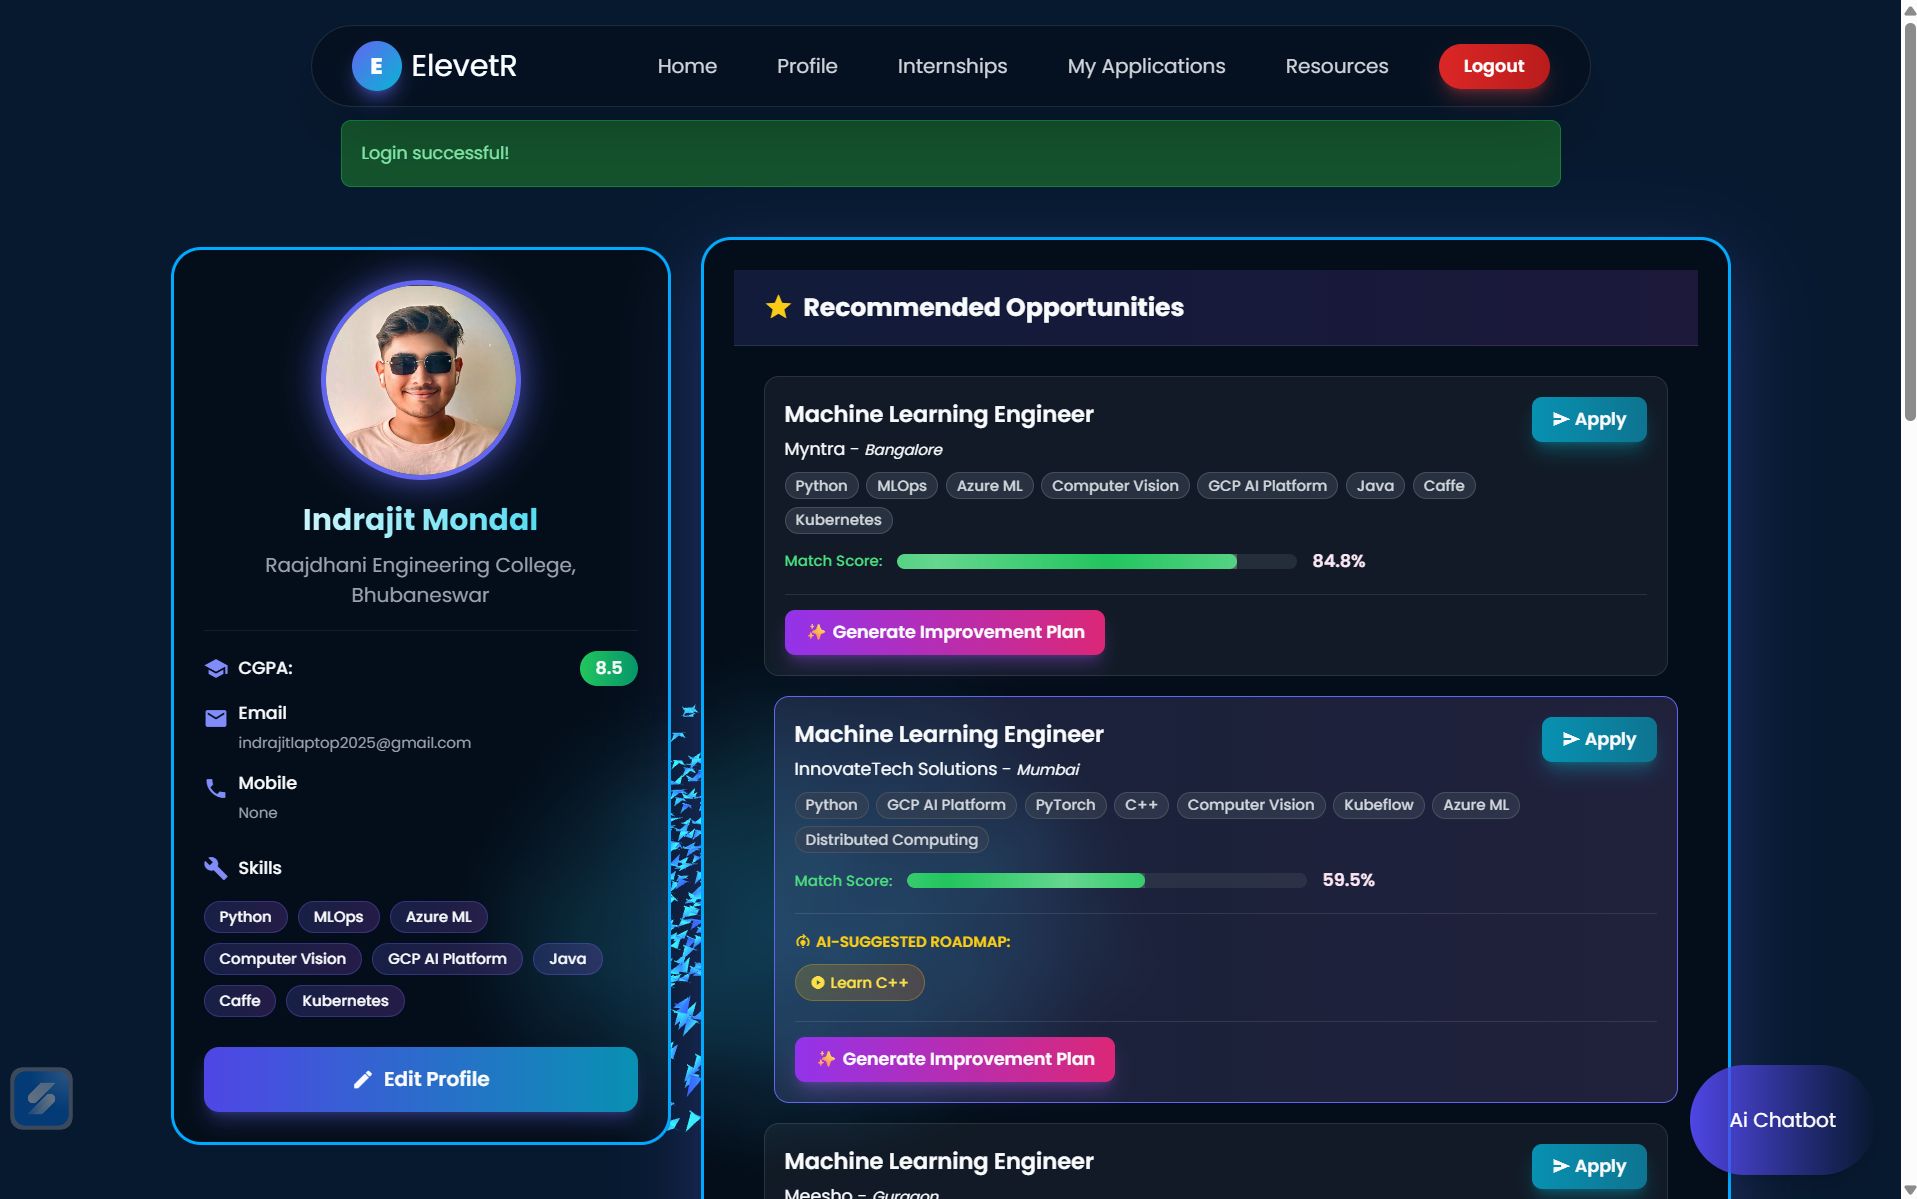Image resolution: width=1917 pixels, height=1199 pixels.
Task: Open the Resources nav link
Action: coord(1336,66)
